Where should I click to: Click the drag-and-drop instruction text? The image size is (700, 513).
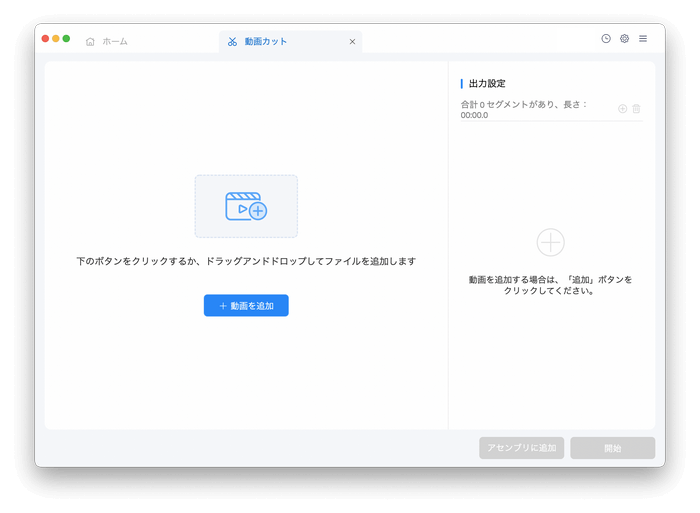coord(246,261)
